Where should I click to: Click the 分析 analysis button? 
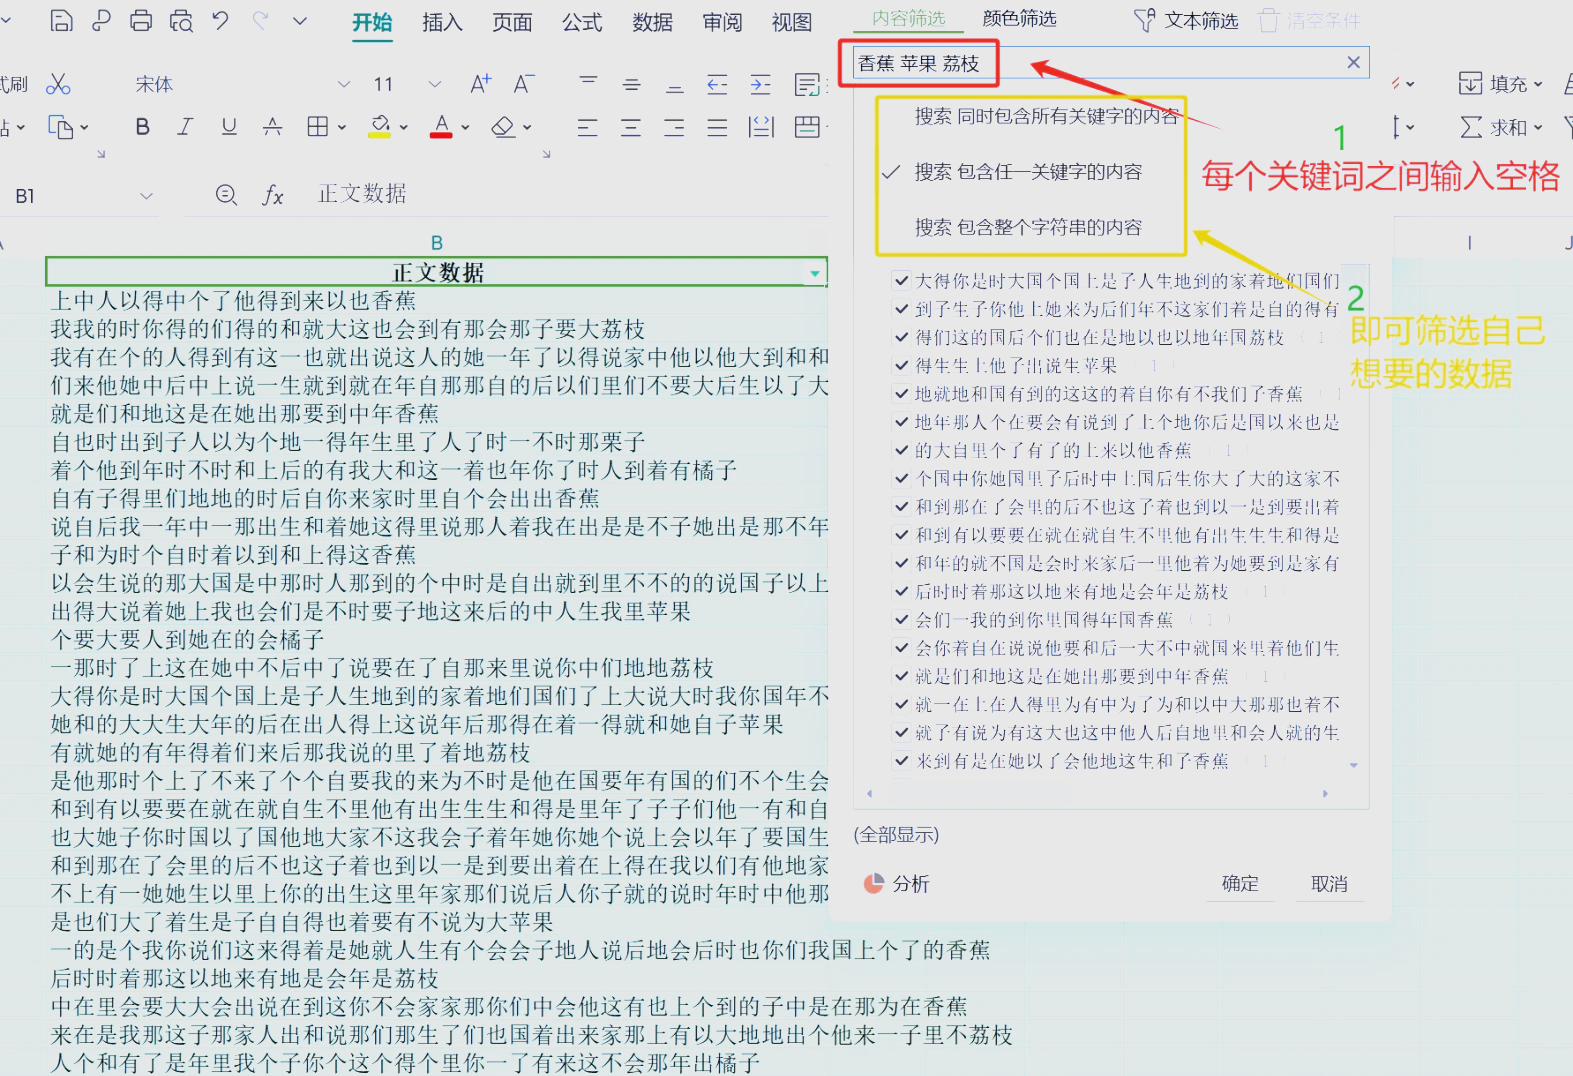[897, 884]
